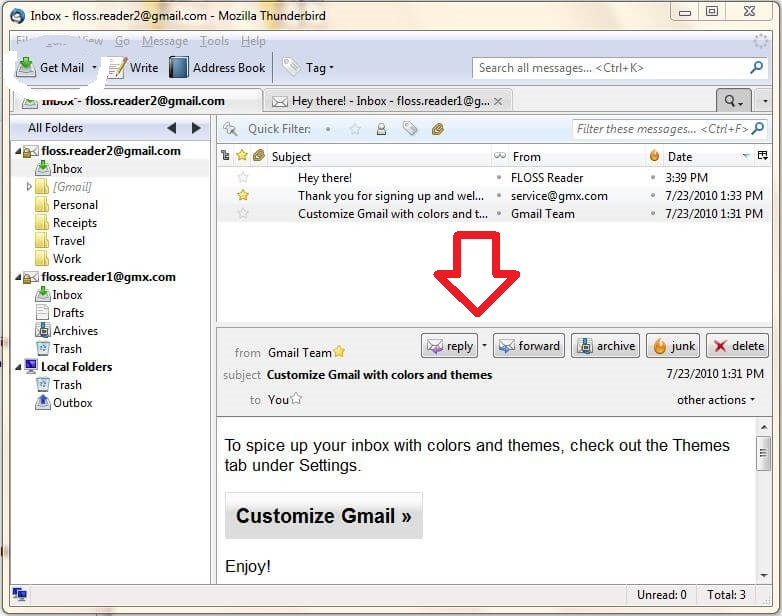Click the Get Mail button
This screenshot has width=782, height=616.
50,68
